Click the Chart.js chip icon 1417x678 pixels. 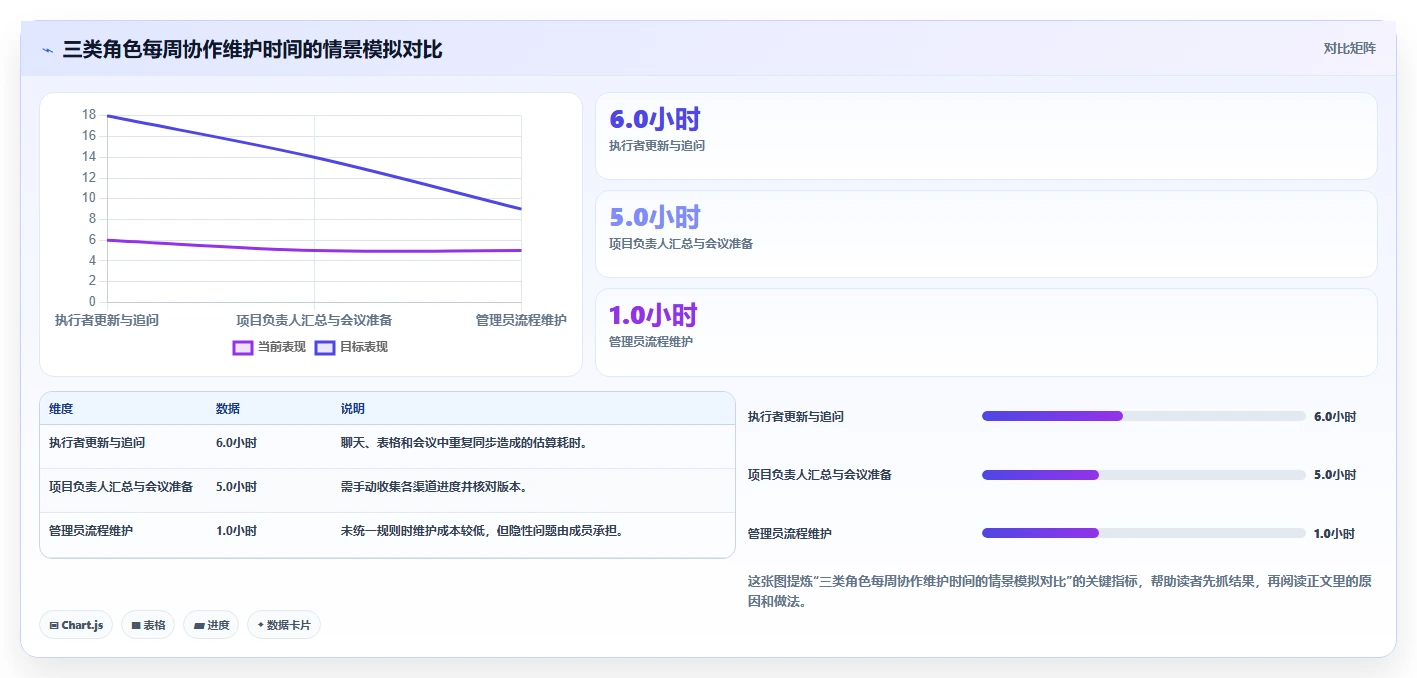point(53,625)
